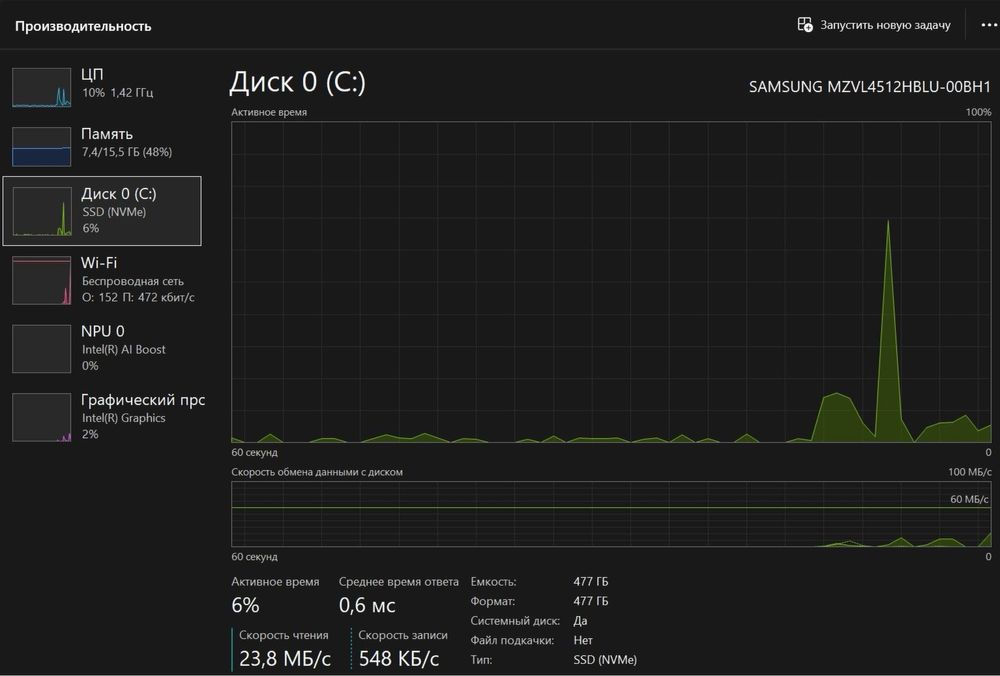Click the GPU mini graph thumbnail

point(41,418)
